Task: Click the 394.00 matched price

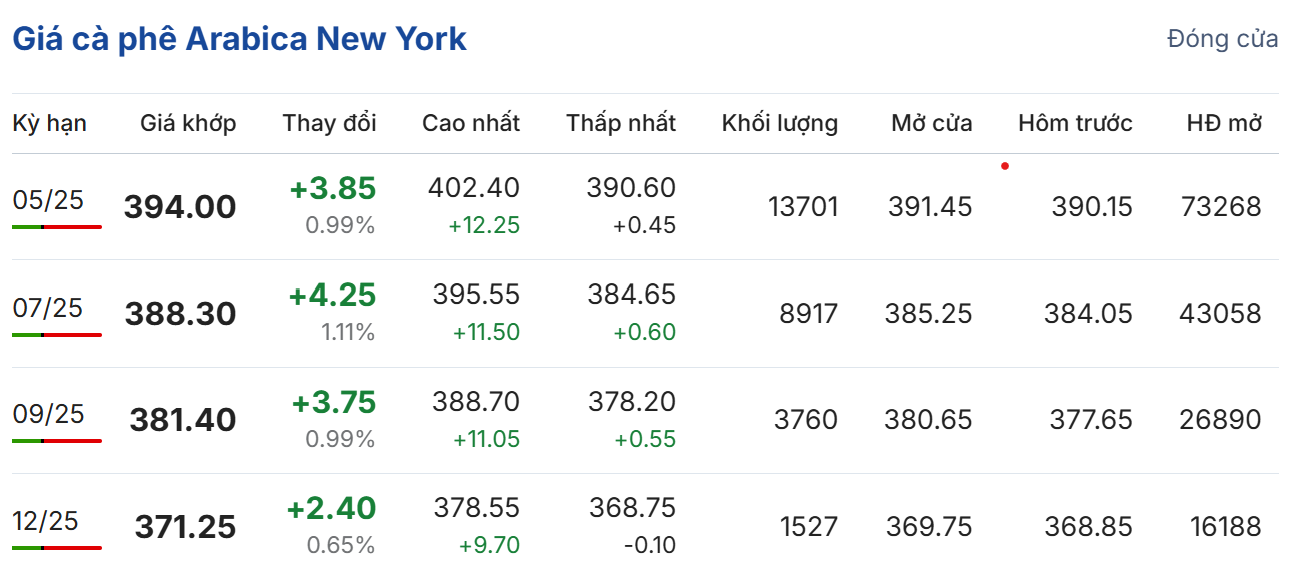Action: click(x=180, y=207)
